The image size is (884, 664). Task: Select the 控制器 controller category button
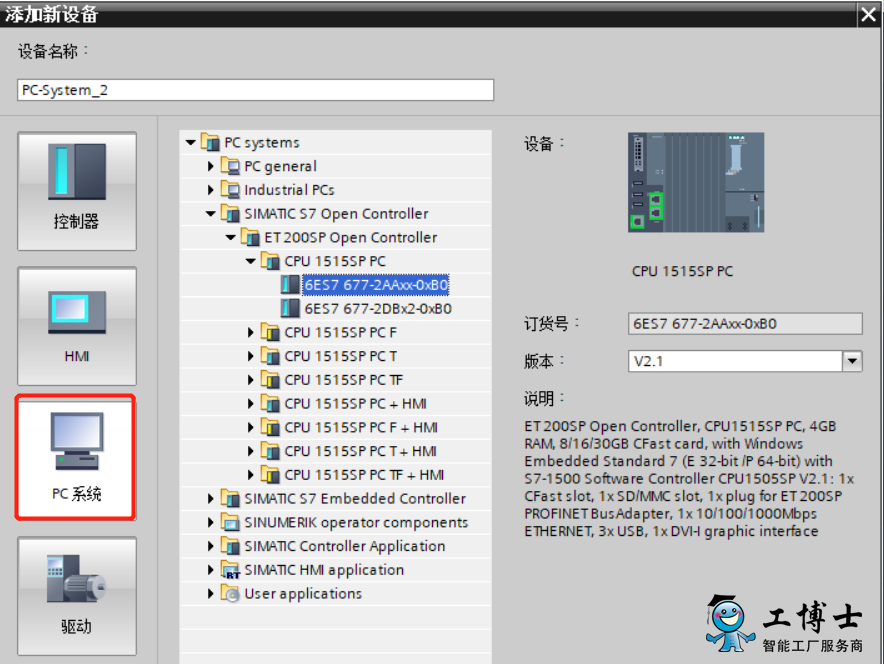tap(77, 191)
